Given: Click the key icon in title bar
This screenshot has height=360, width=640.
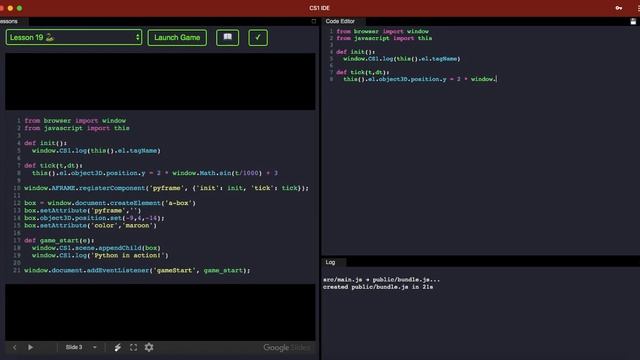Looking at the screenshot, I should coord(619,8).
